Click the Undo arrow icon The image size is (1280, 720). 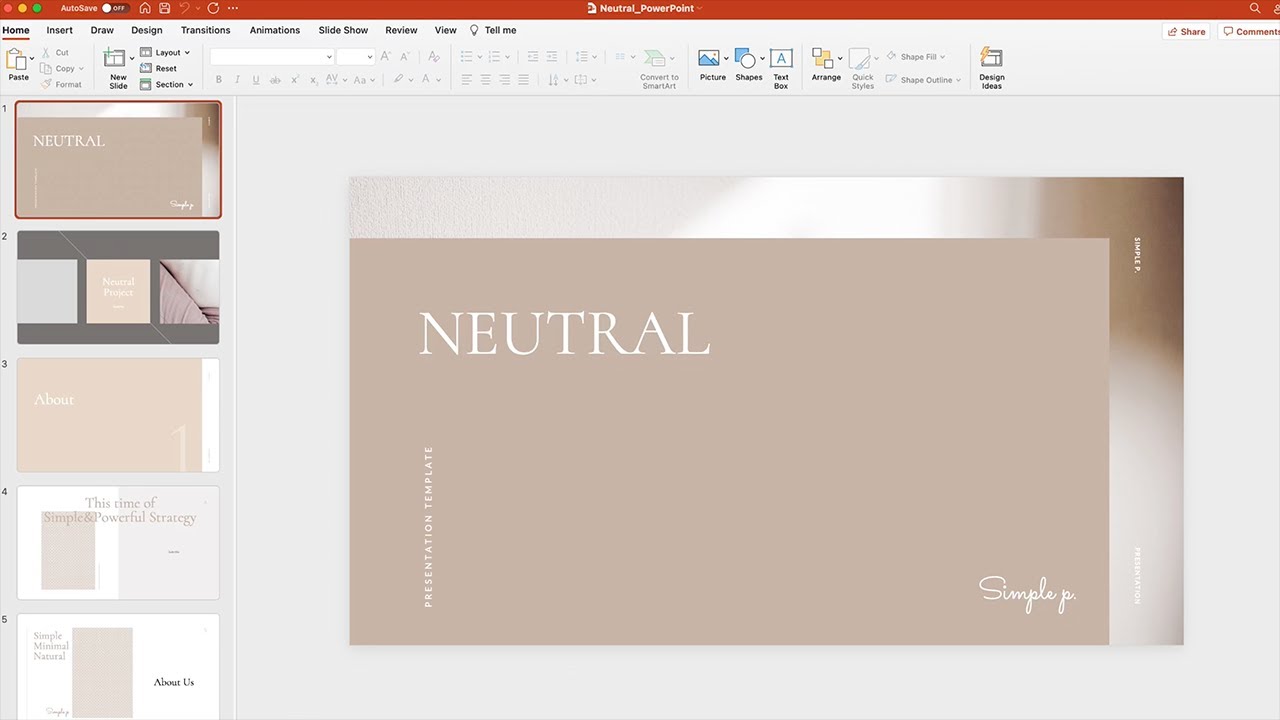184,8
